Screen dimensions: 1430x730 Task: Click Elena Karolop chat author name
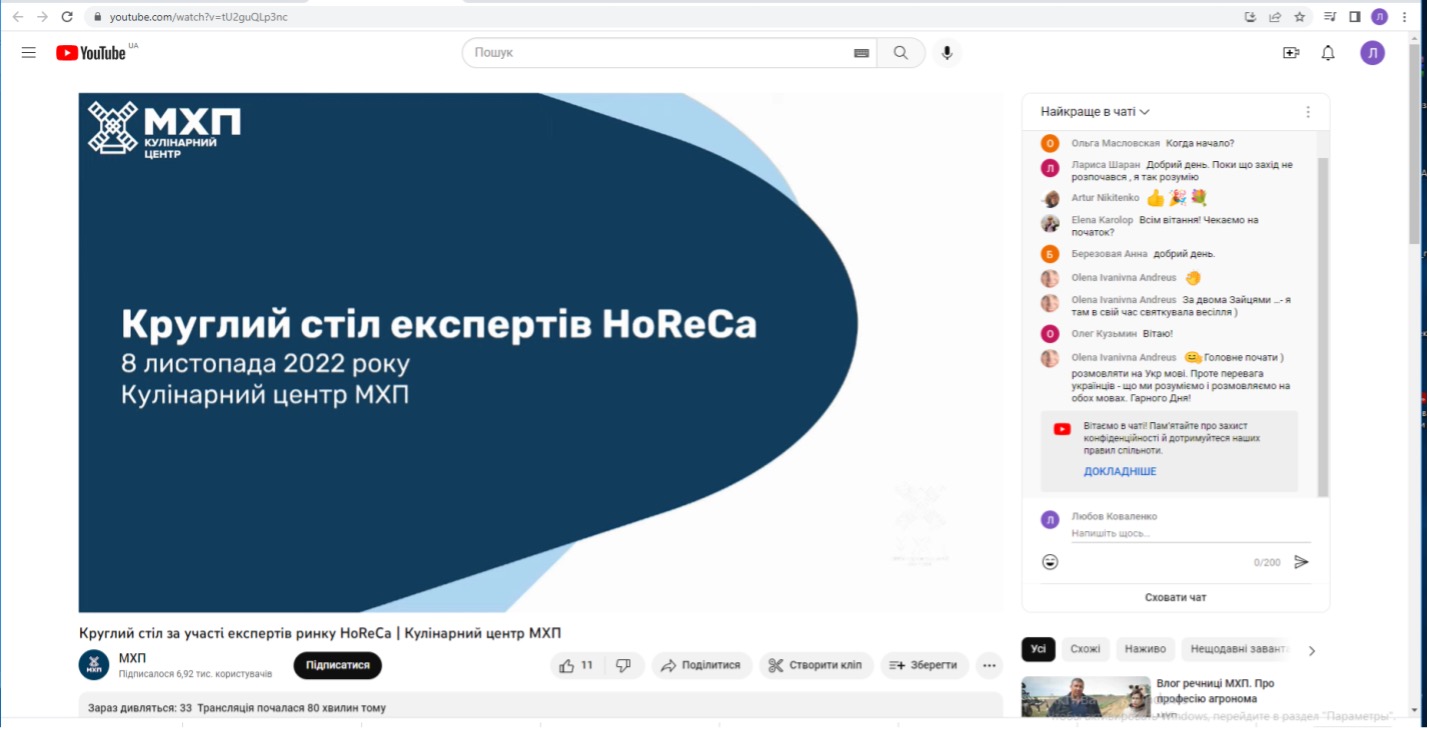click(x=1102, y=220)
